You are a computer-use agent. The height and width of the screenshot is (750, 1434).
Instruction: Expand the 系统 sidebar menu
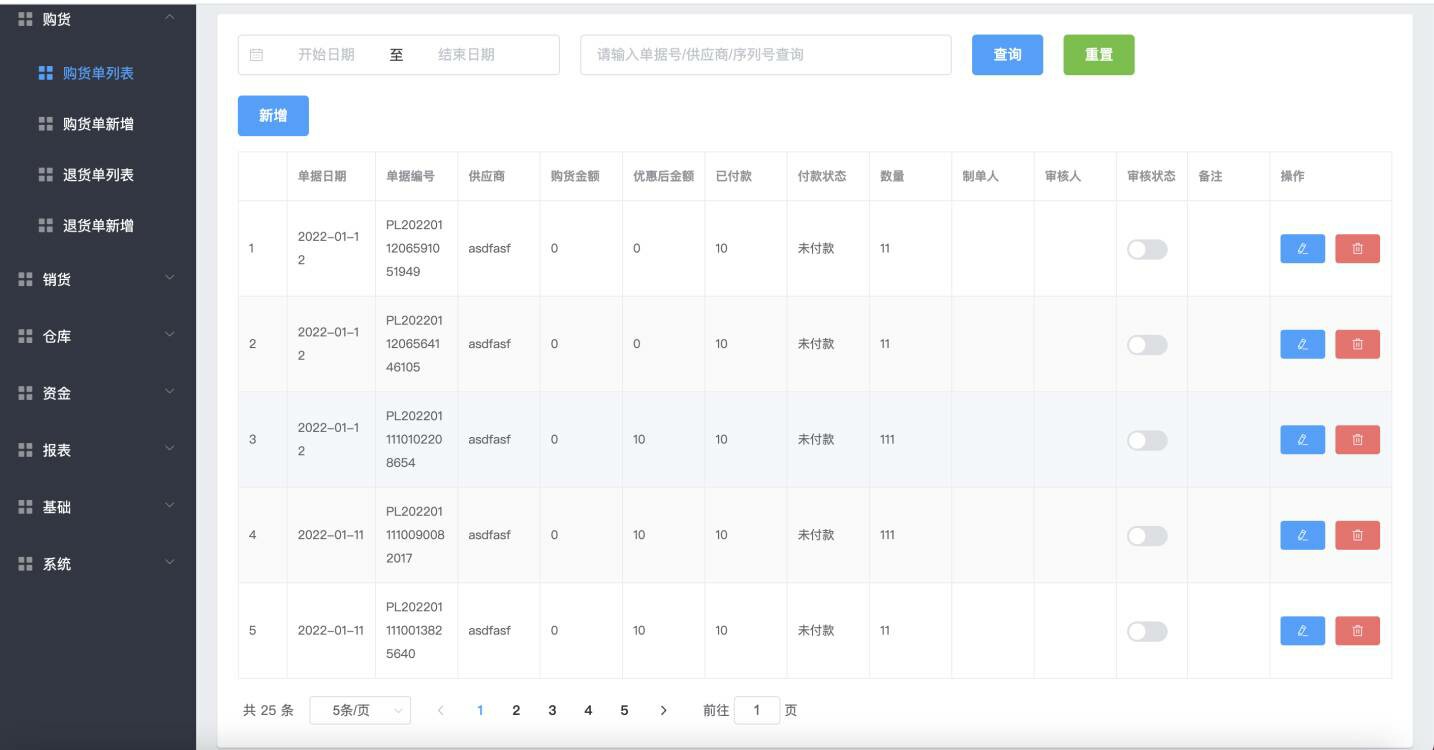[x=58, y=564]
